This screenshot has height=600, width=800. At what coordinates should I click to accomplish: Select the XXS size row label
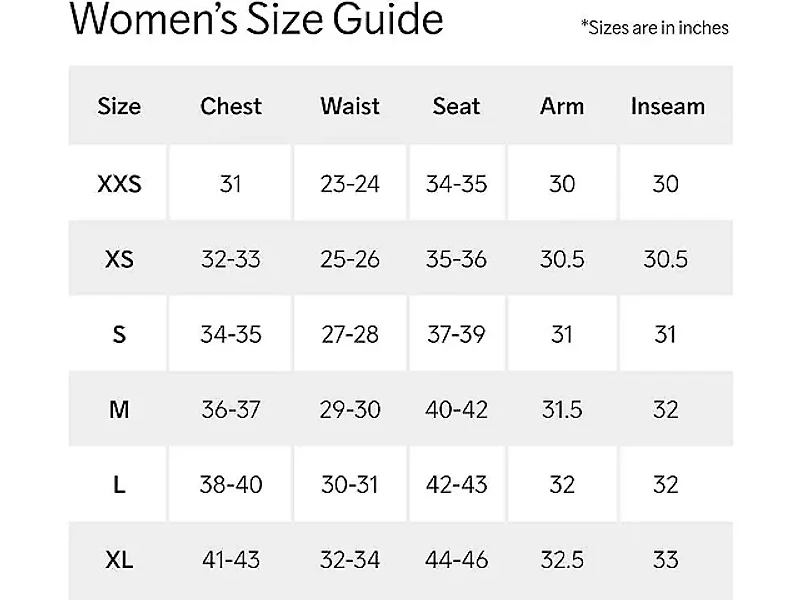pos(119,184)
